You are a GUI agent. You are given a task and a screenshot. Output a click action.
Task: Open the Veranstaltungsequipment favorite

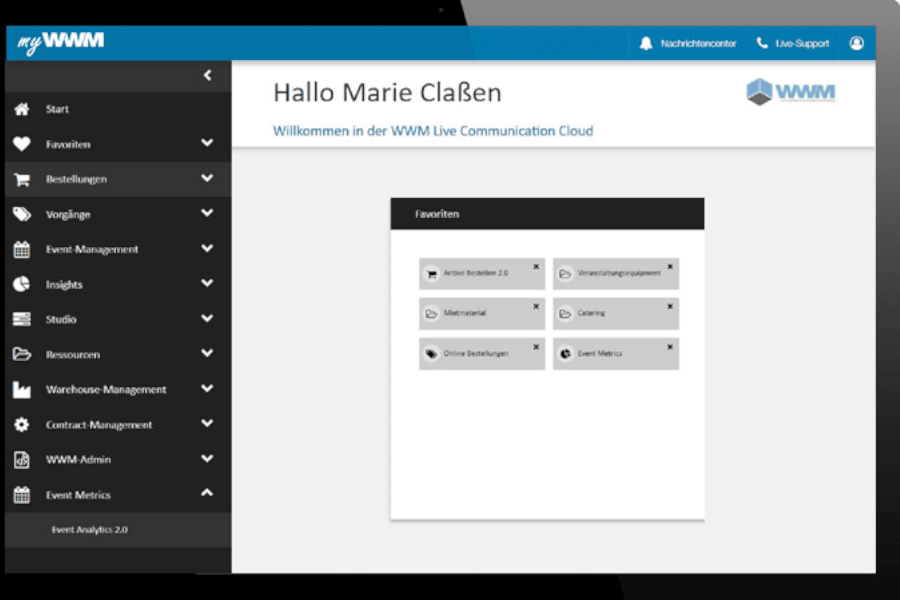pos(616,274)
